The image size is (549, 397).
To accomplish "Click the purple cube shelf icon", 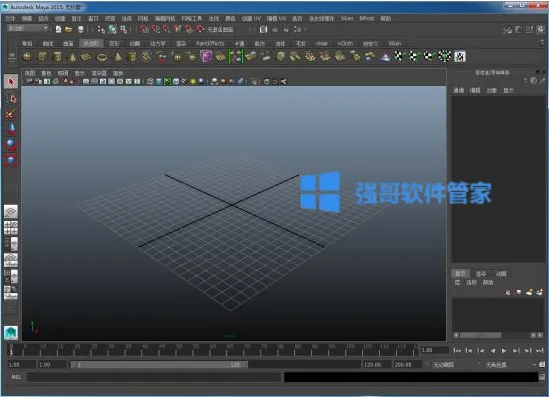I will pyautogui.click(x=206, y=56).
